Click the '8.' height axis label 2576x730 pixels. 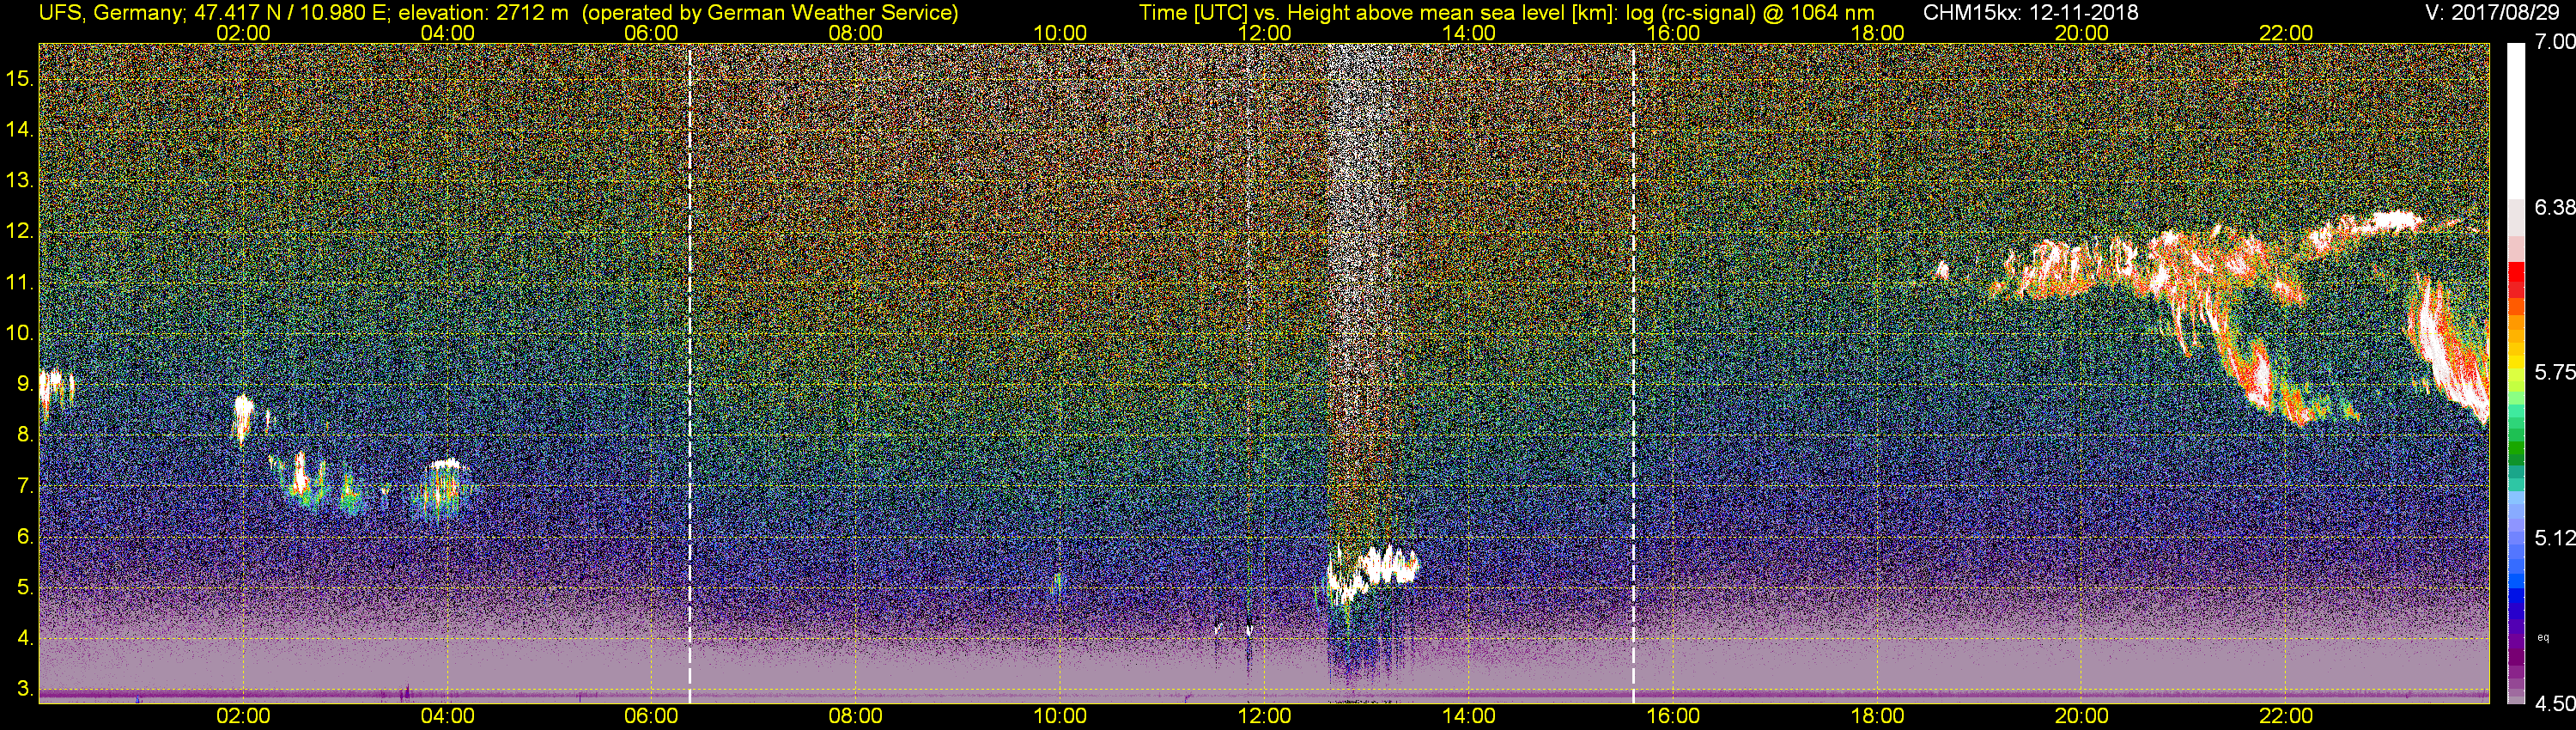(x=25, y=435)
